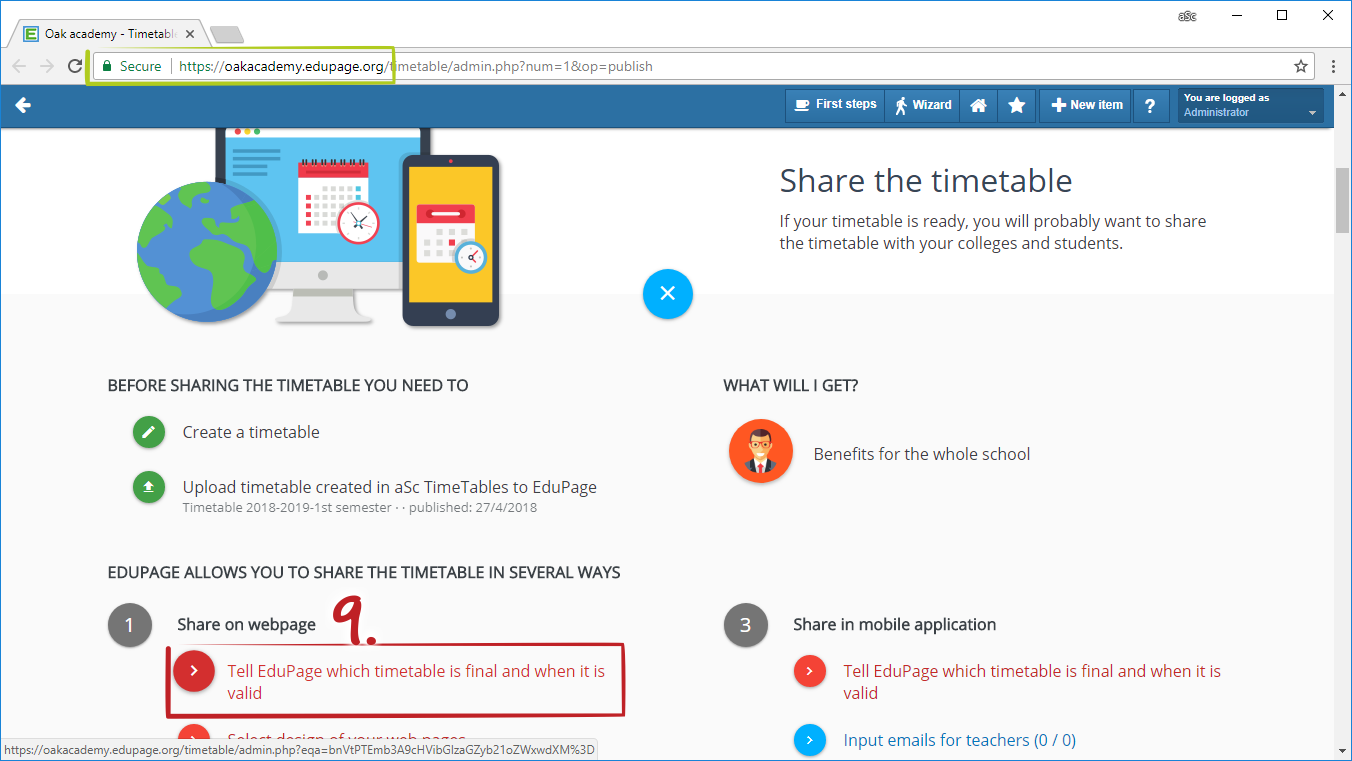1352x761 pixels.
Task: Open the home icon in toolbar
Action: (x=978, y=105)
